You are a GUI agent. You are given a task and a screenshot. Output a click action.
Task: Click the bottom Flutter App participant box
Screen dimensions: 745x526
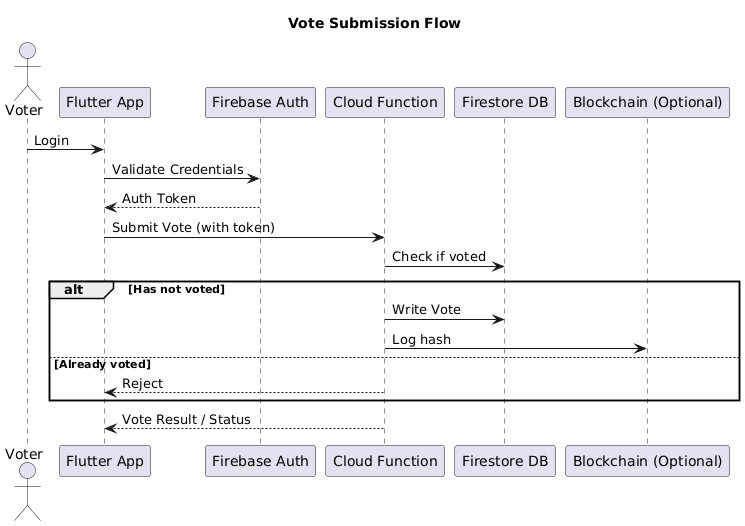pos(105,461)
